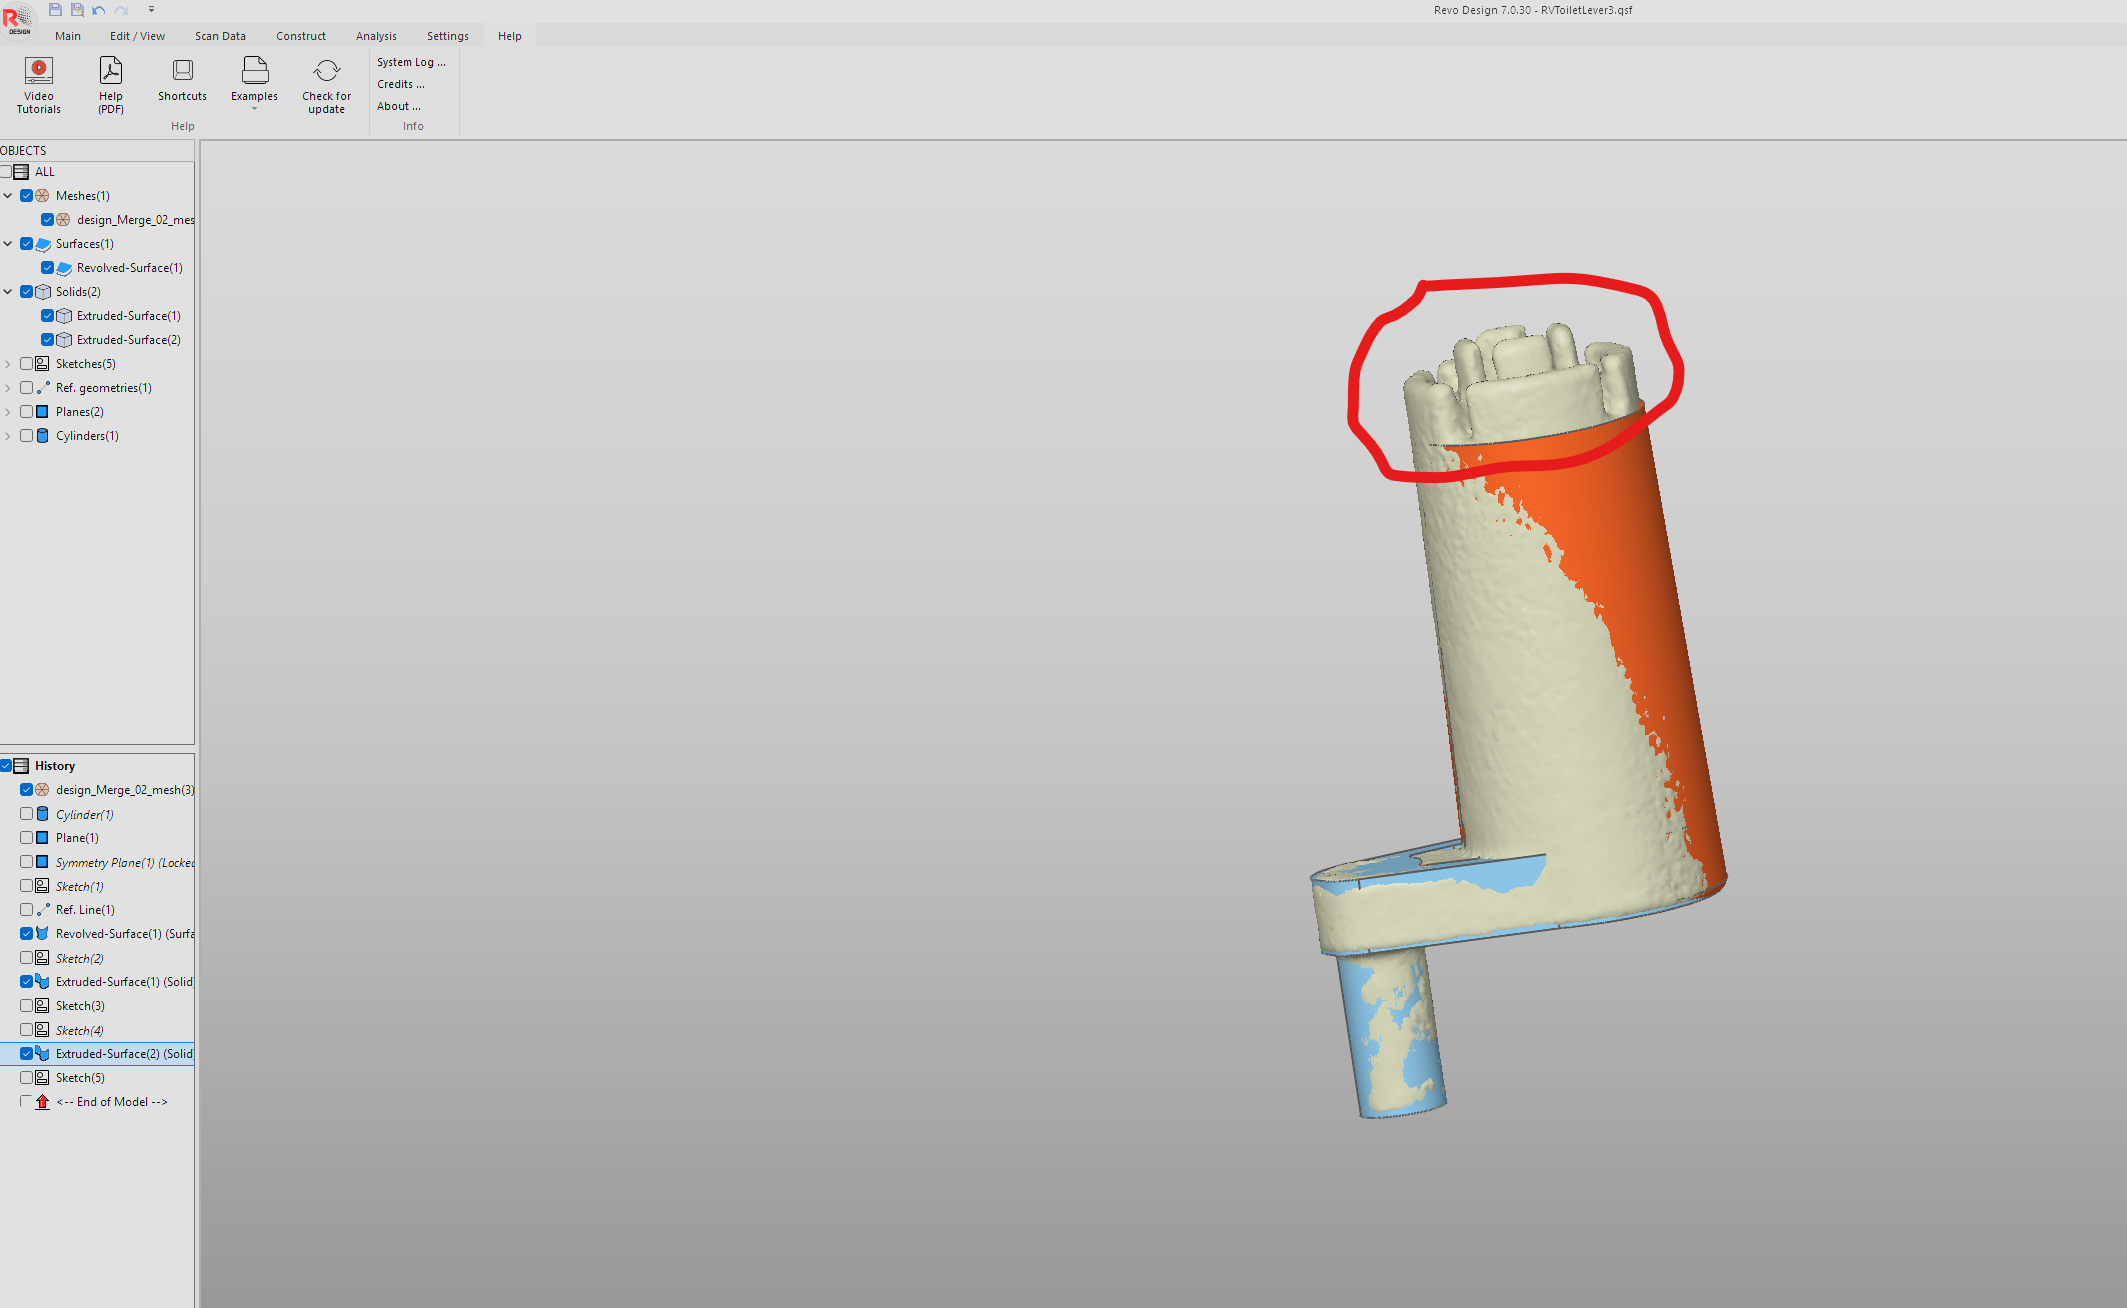Click the Revo Design application logo
This screenshot has width=2127, height=1308.
(18, 20)
